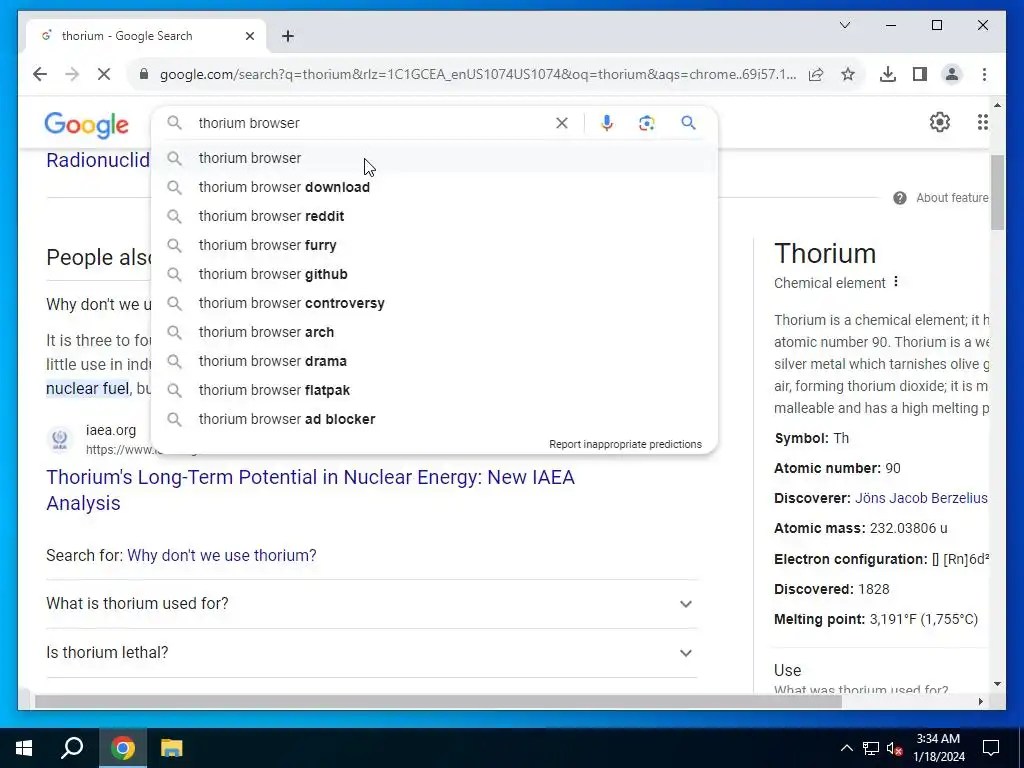
Task: Open Jöns Jacob Berzelius link
Action: click(921, 498)
